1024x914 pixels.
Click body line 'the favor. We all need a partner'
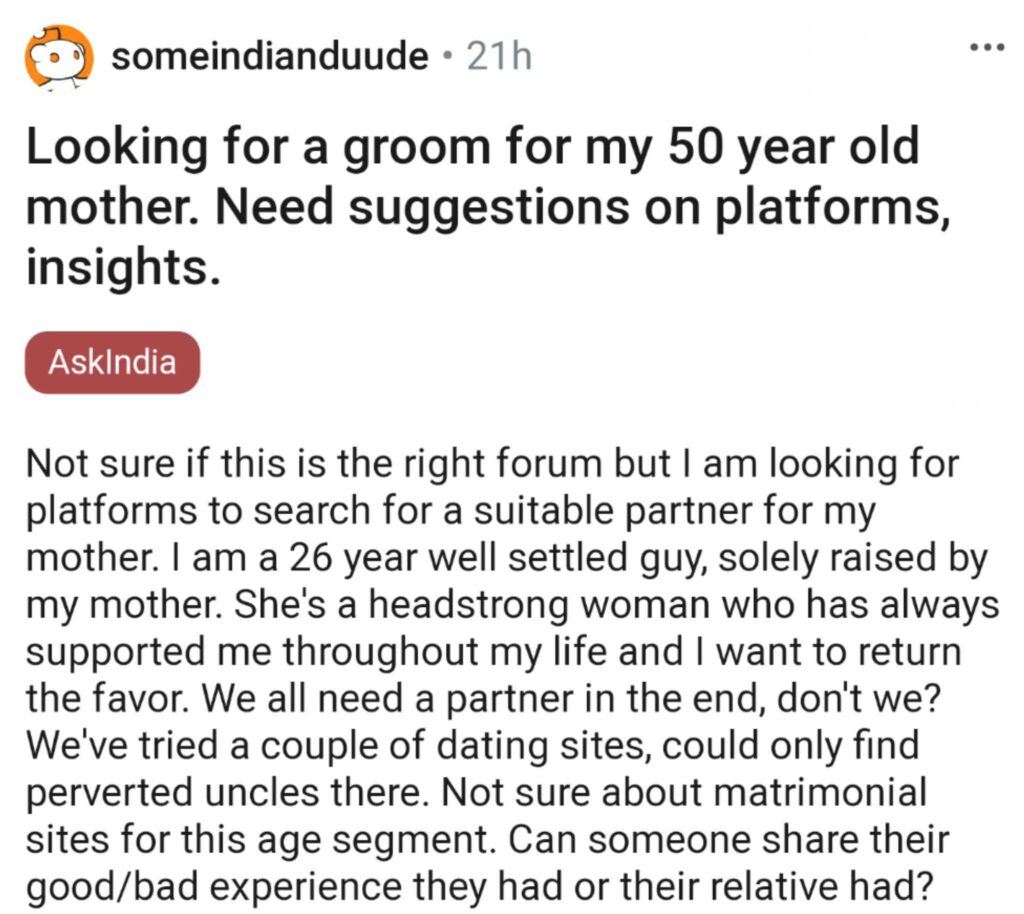(x=483, y=700)
